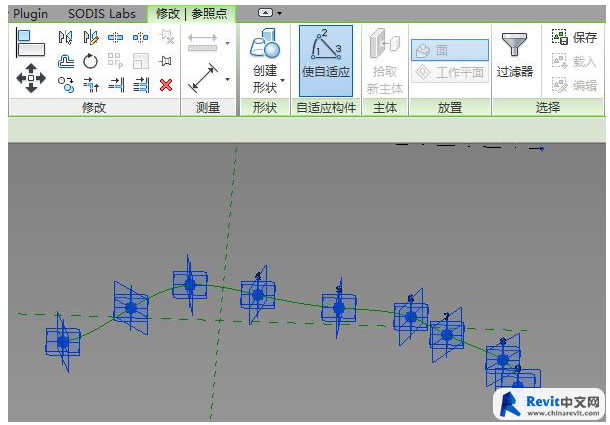Activate the Copy tool
This screenshot has width=610, height=425.
[66, 85]
